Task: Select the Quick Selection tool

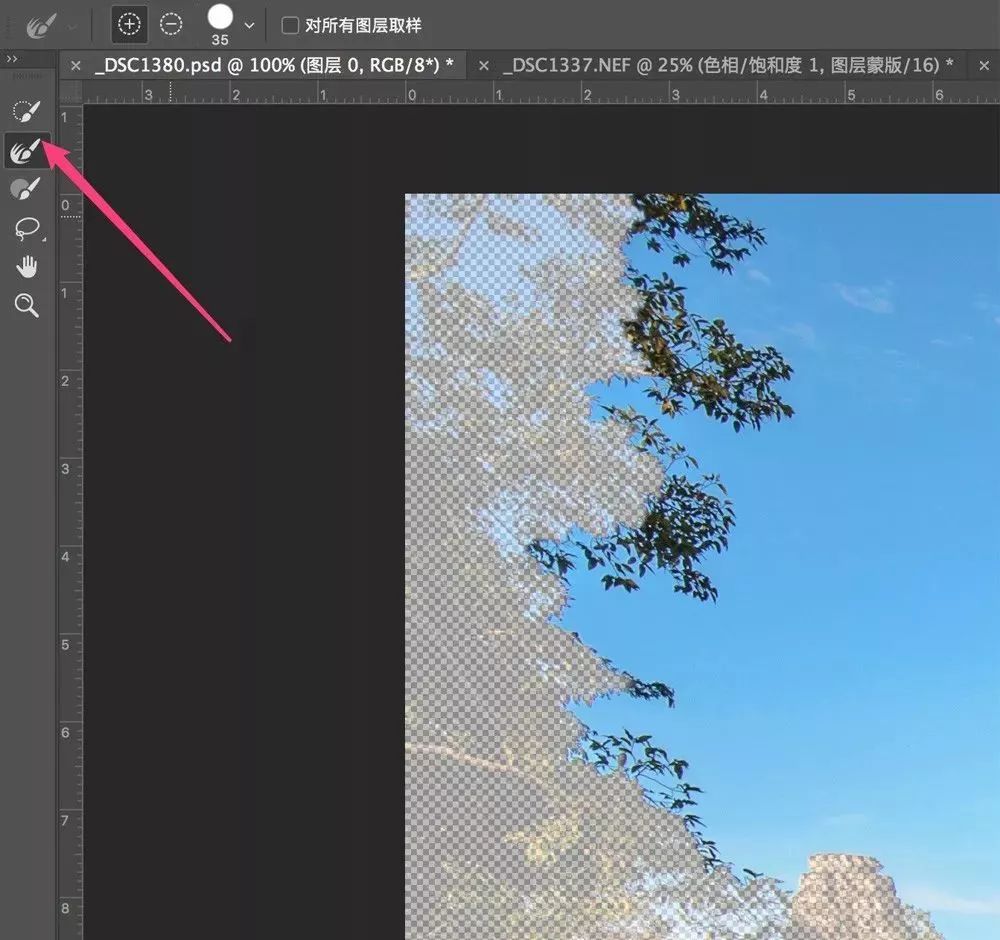Action: click(27, 110)
